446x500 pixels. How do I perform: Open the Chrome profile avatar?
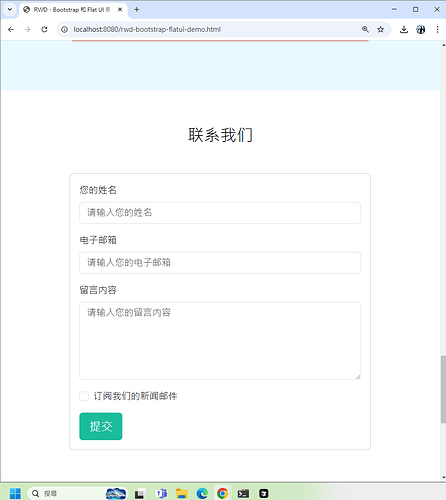421,29
